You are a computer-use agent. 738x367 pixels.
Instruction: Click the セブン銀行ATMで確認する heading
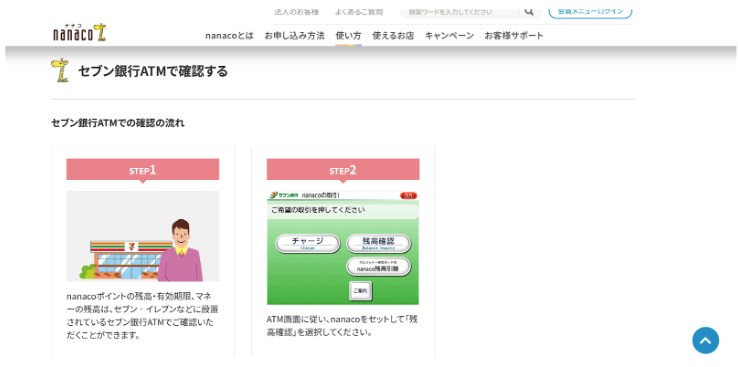coord(153,71)
